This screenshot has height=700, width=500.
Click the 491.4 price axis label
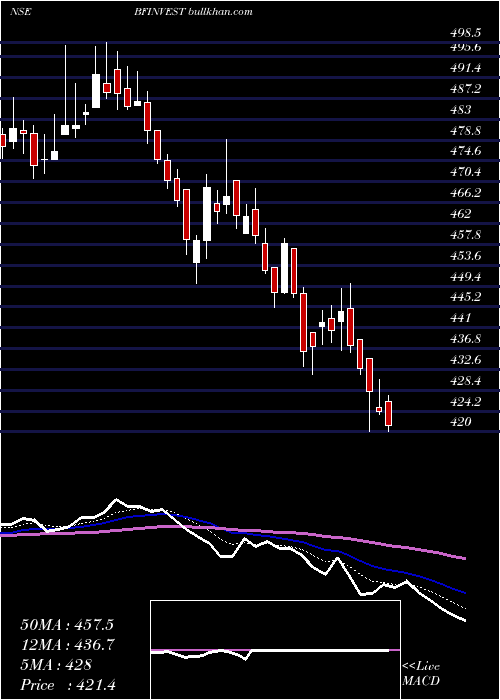tap(465, 68)
